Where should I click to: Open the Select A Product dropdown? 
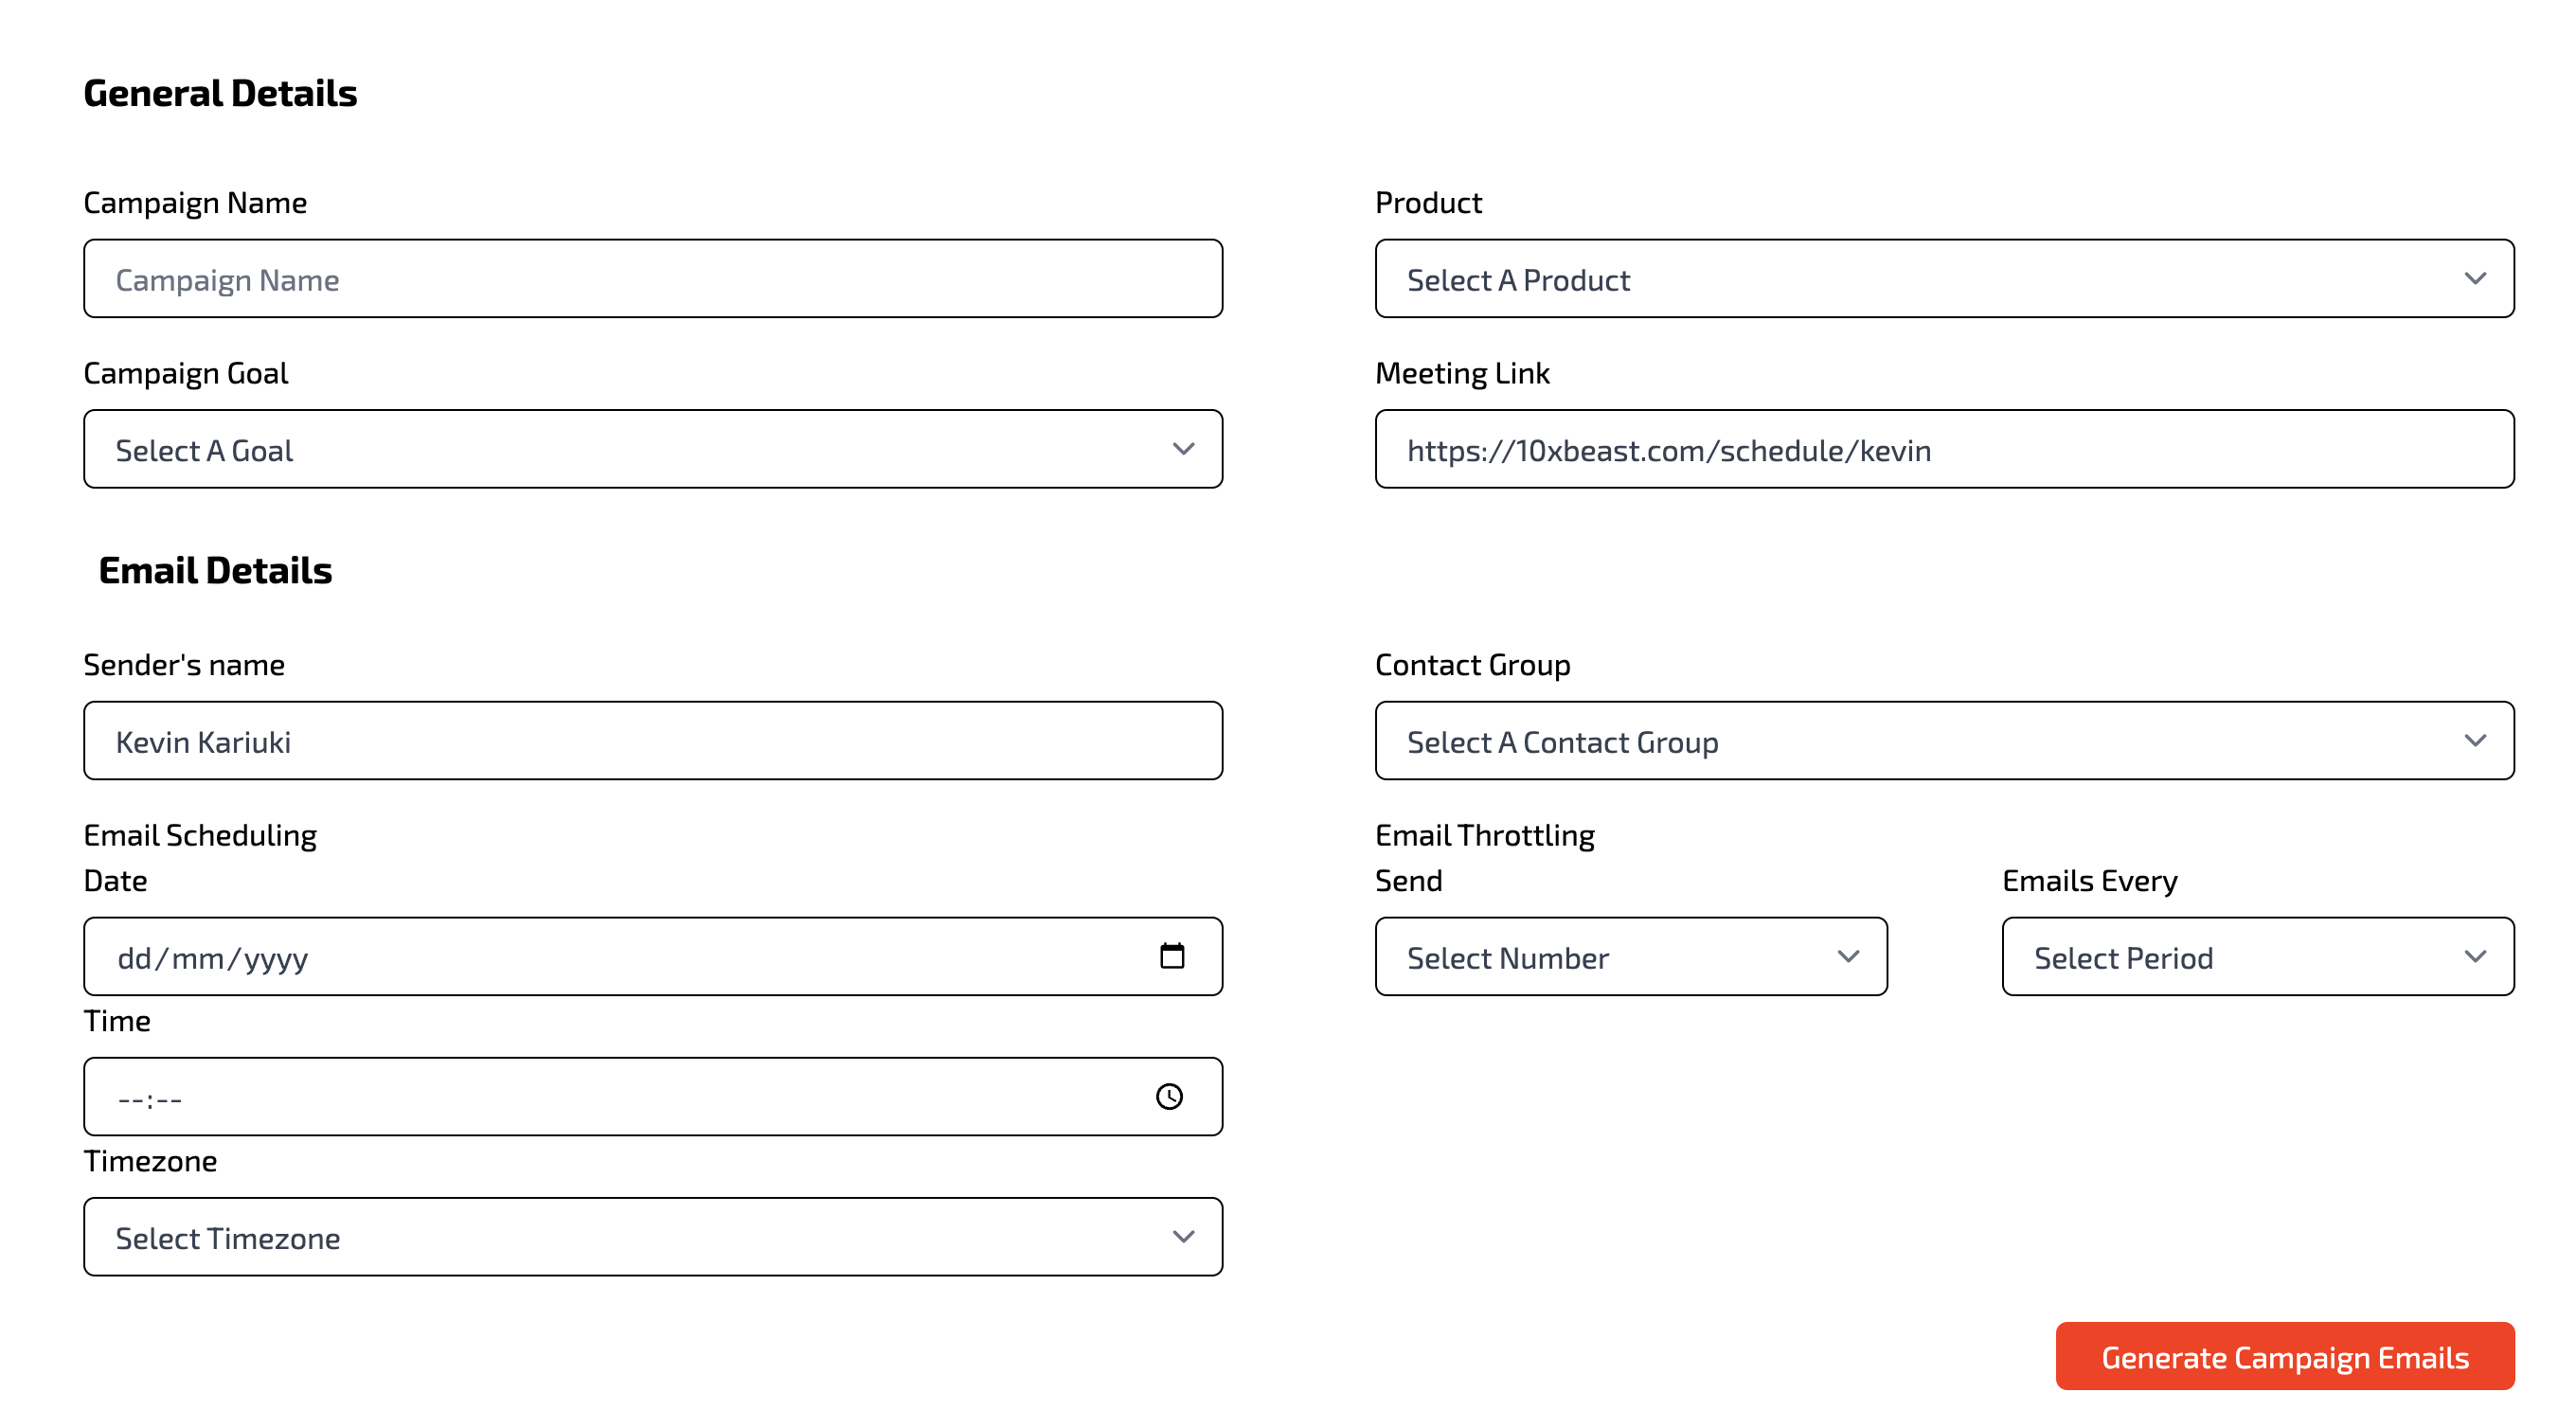[1900, 279]
